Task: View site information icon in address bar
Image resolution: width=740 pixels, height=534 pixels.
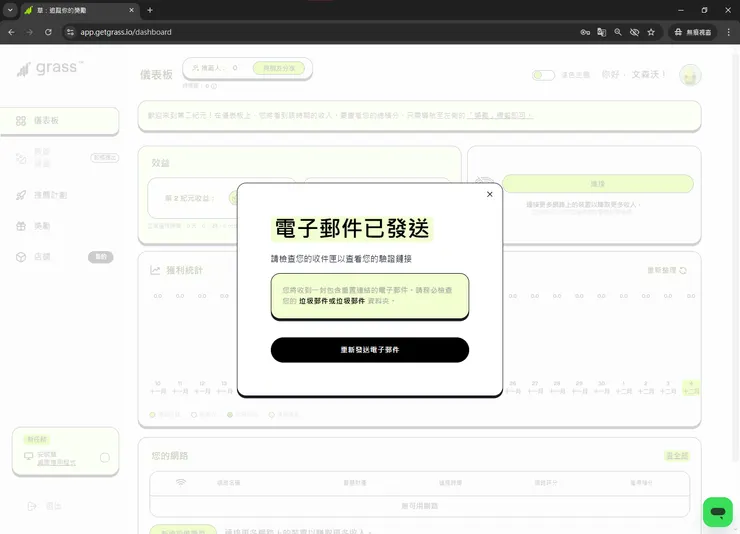Action: click(70, 32)
